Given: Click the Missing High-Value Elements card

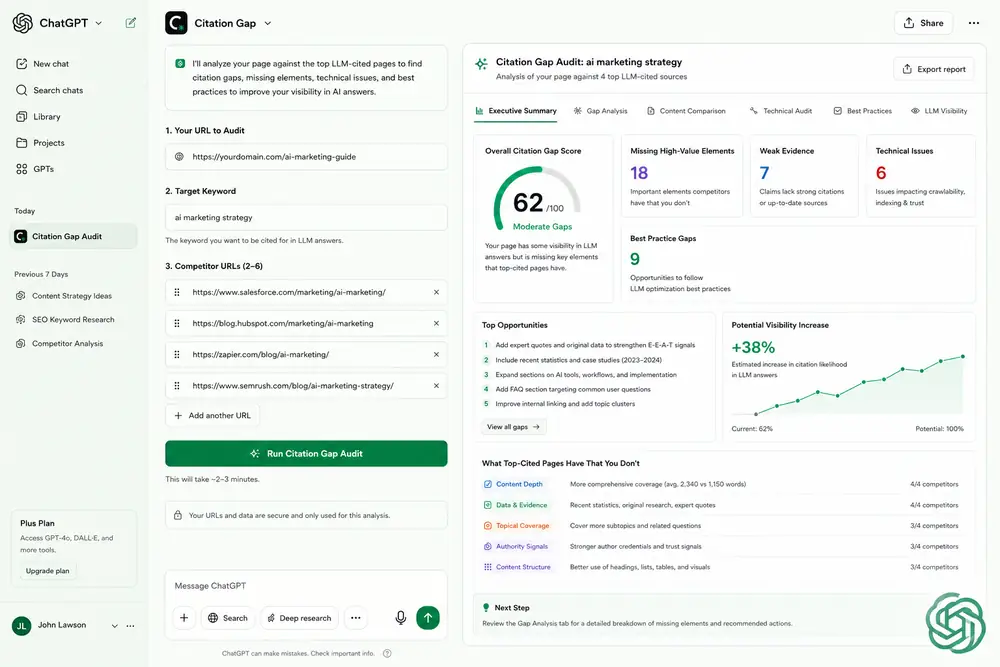Looking at the screenshot, I should (682, 176).
